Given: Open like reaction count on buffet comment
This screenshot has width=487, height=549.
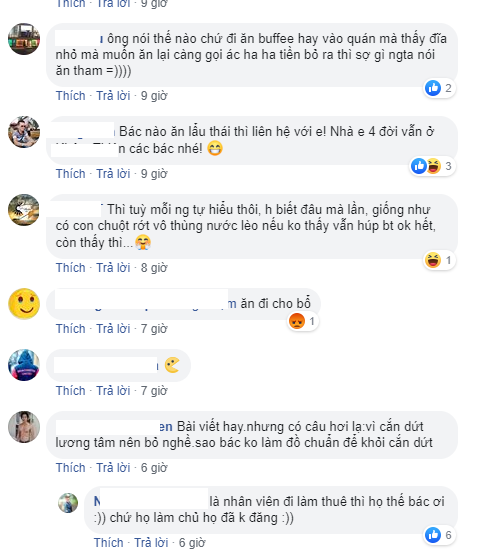Looking at the screenshot, I should pyautogui.click(x=439, y=88).
